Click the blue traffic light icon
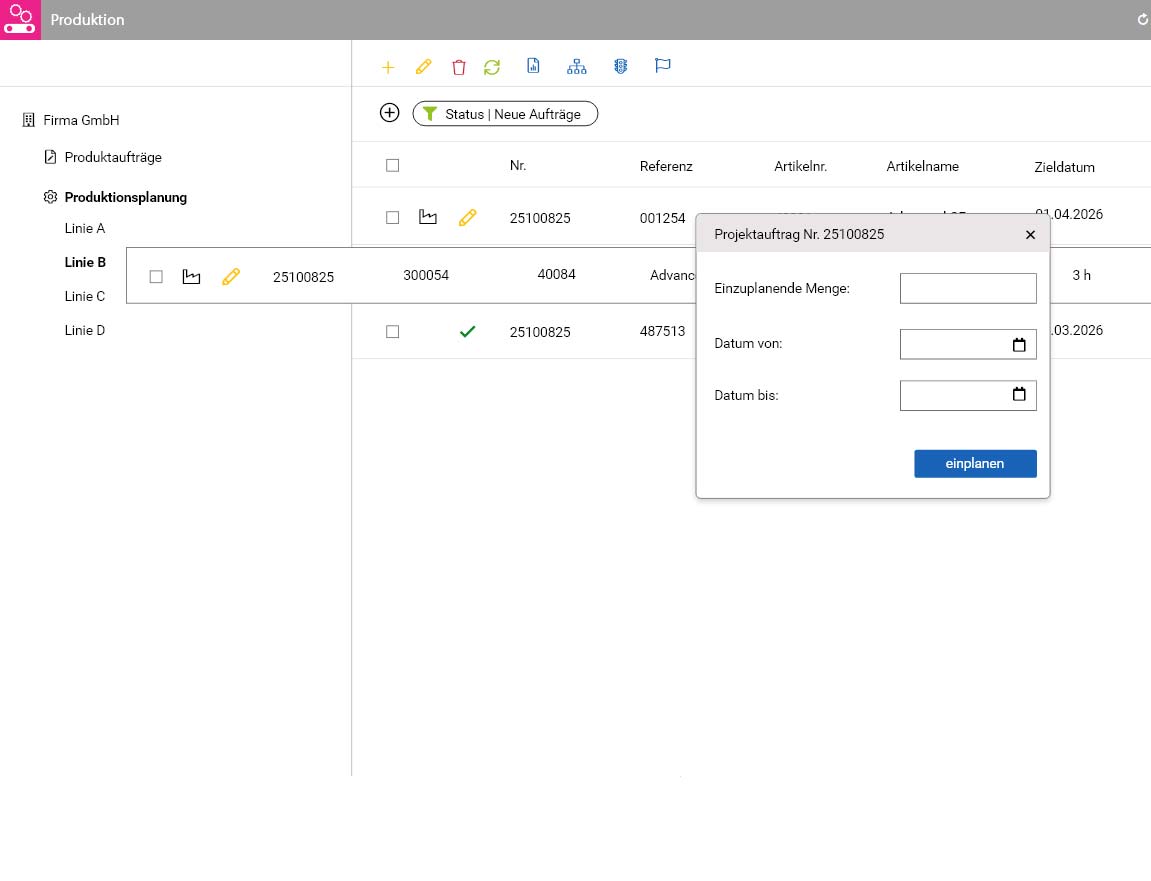 pos(621,67)
